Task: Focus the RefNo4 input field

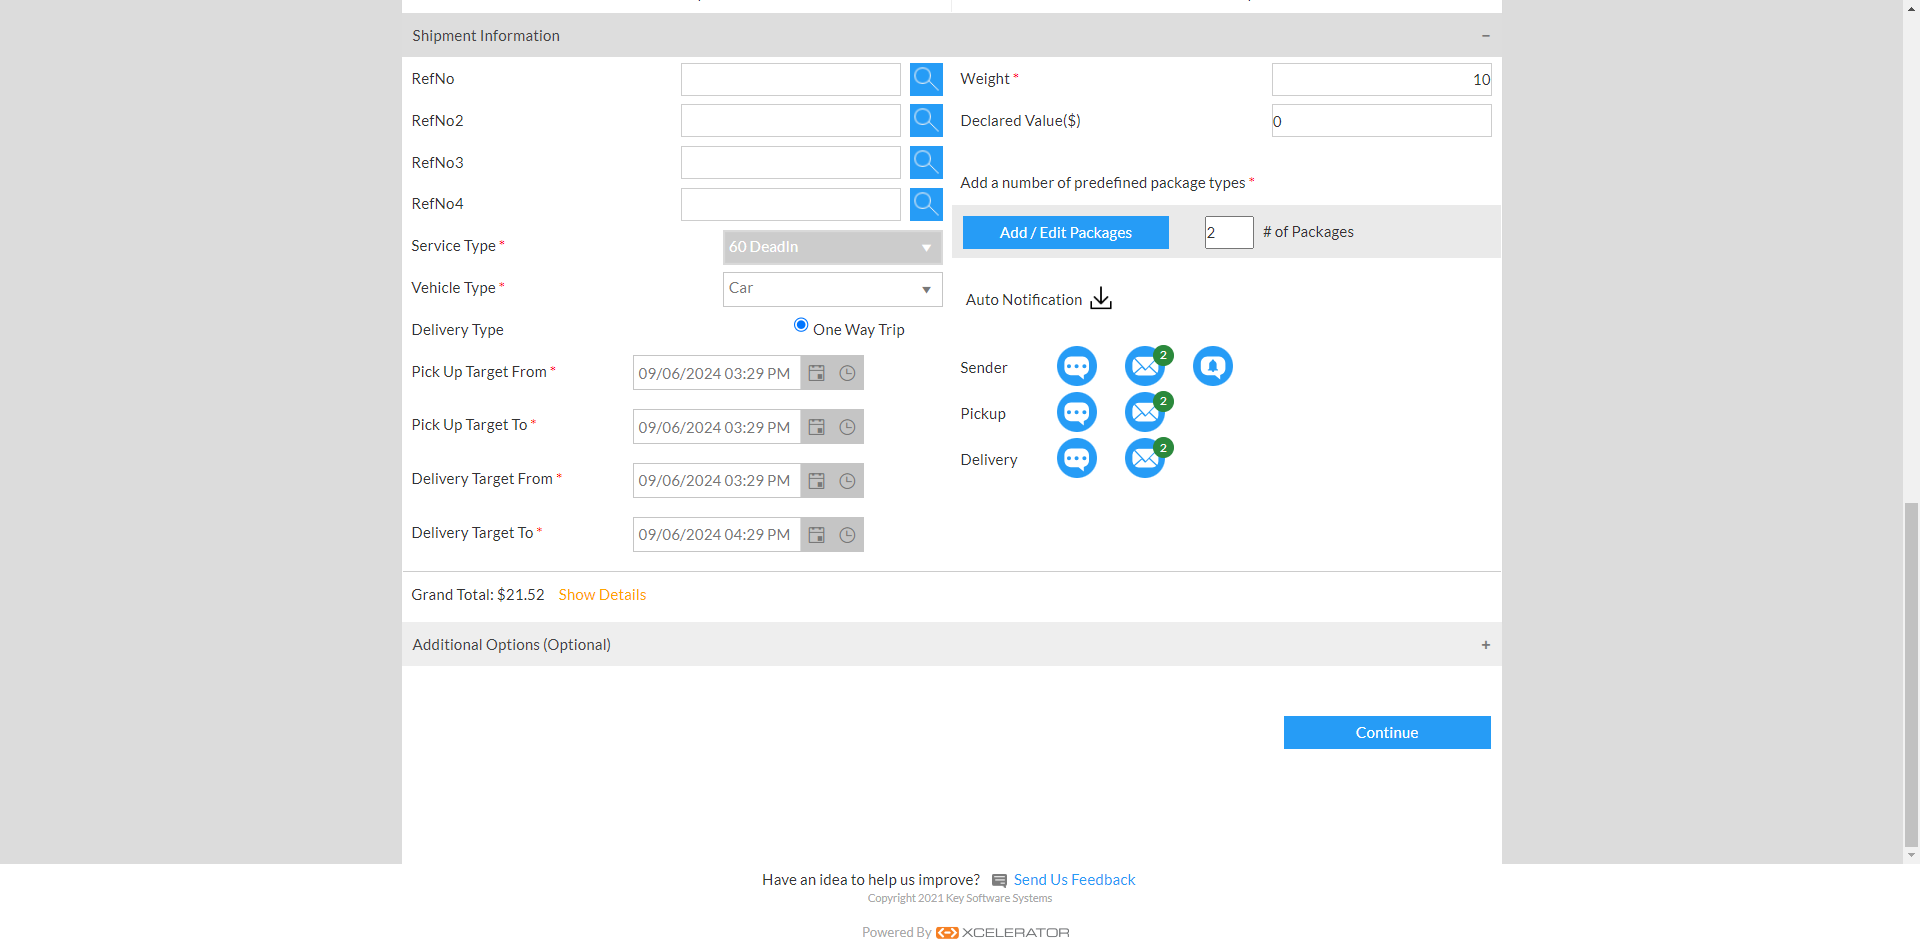Action: point(791,204)
